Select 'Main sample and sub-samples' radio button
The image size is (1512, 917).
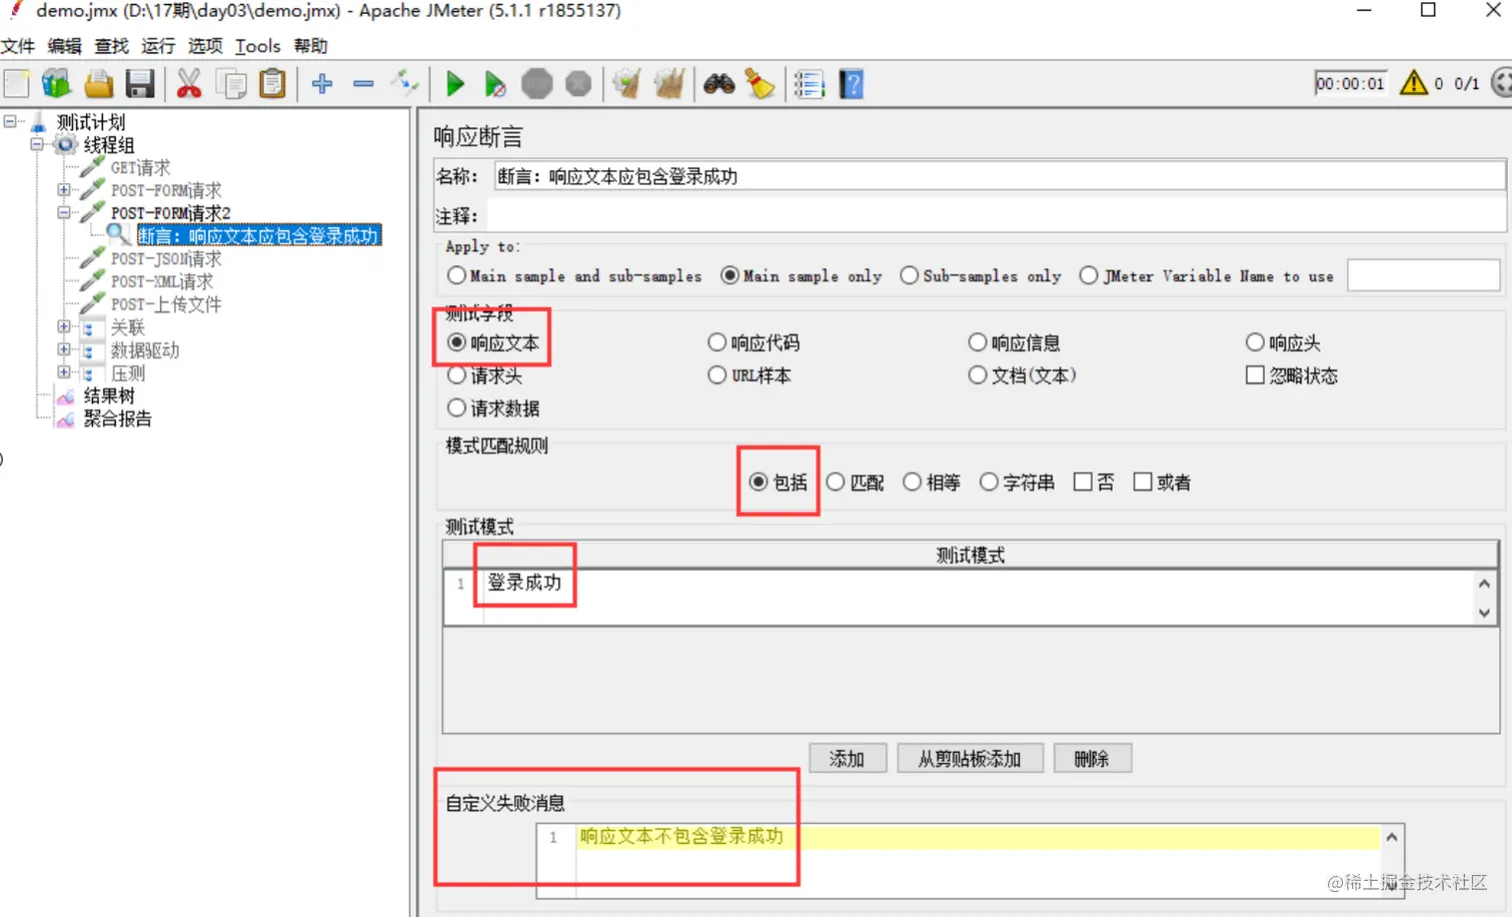click(x=457, y=275)
